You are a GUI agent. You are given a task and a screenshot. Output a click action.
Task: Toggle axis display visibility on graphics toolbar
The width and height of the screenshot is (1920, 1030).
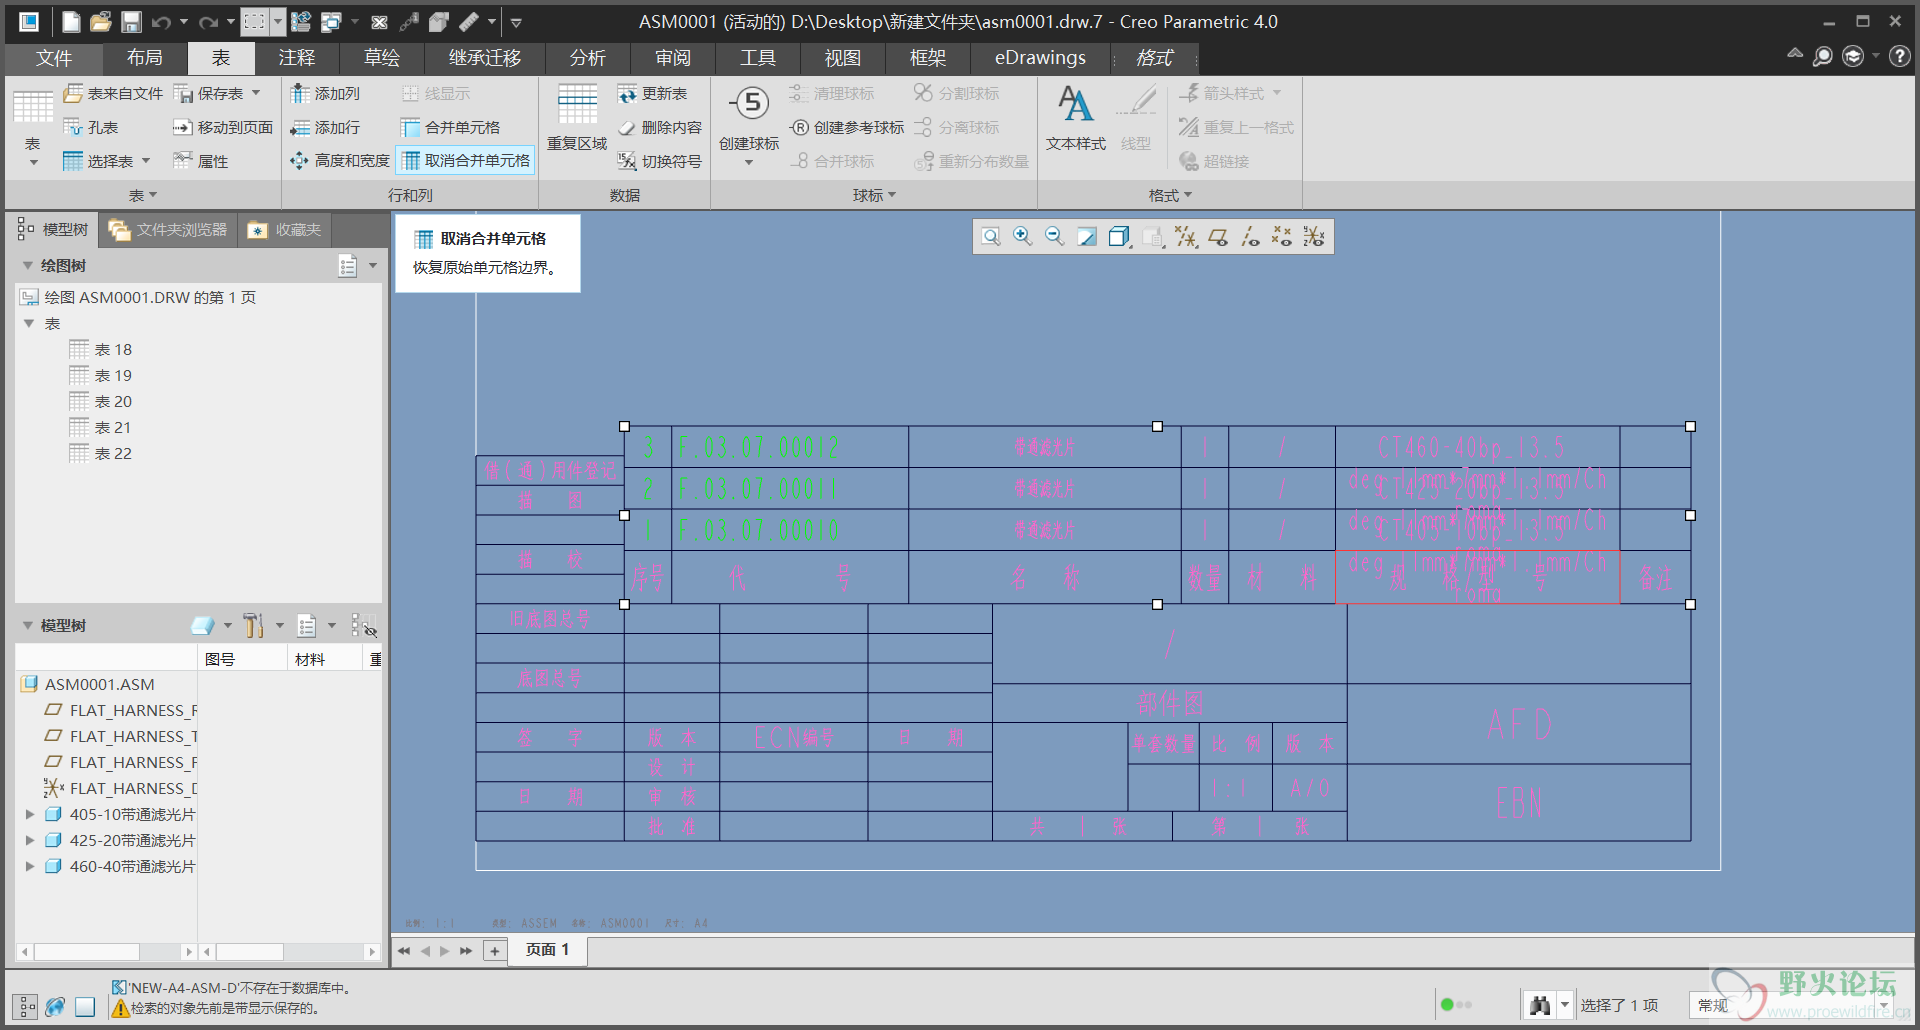1250,236
